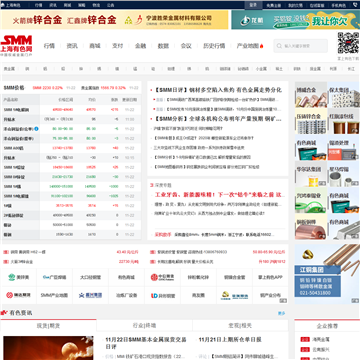Screen dimensions: 360x360
Task: Click the 中信期货 partner logo
Action: pyautogui.click(x=163, y=277)
